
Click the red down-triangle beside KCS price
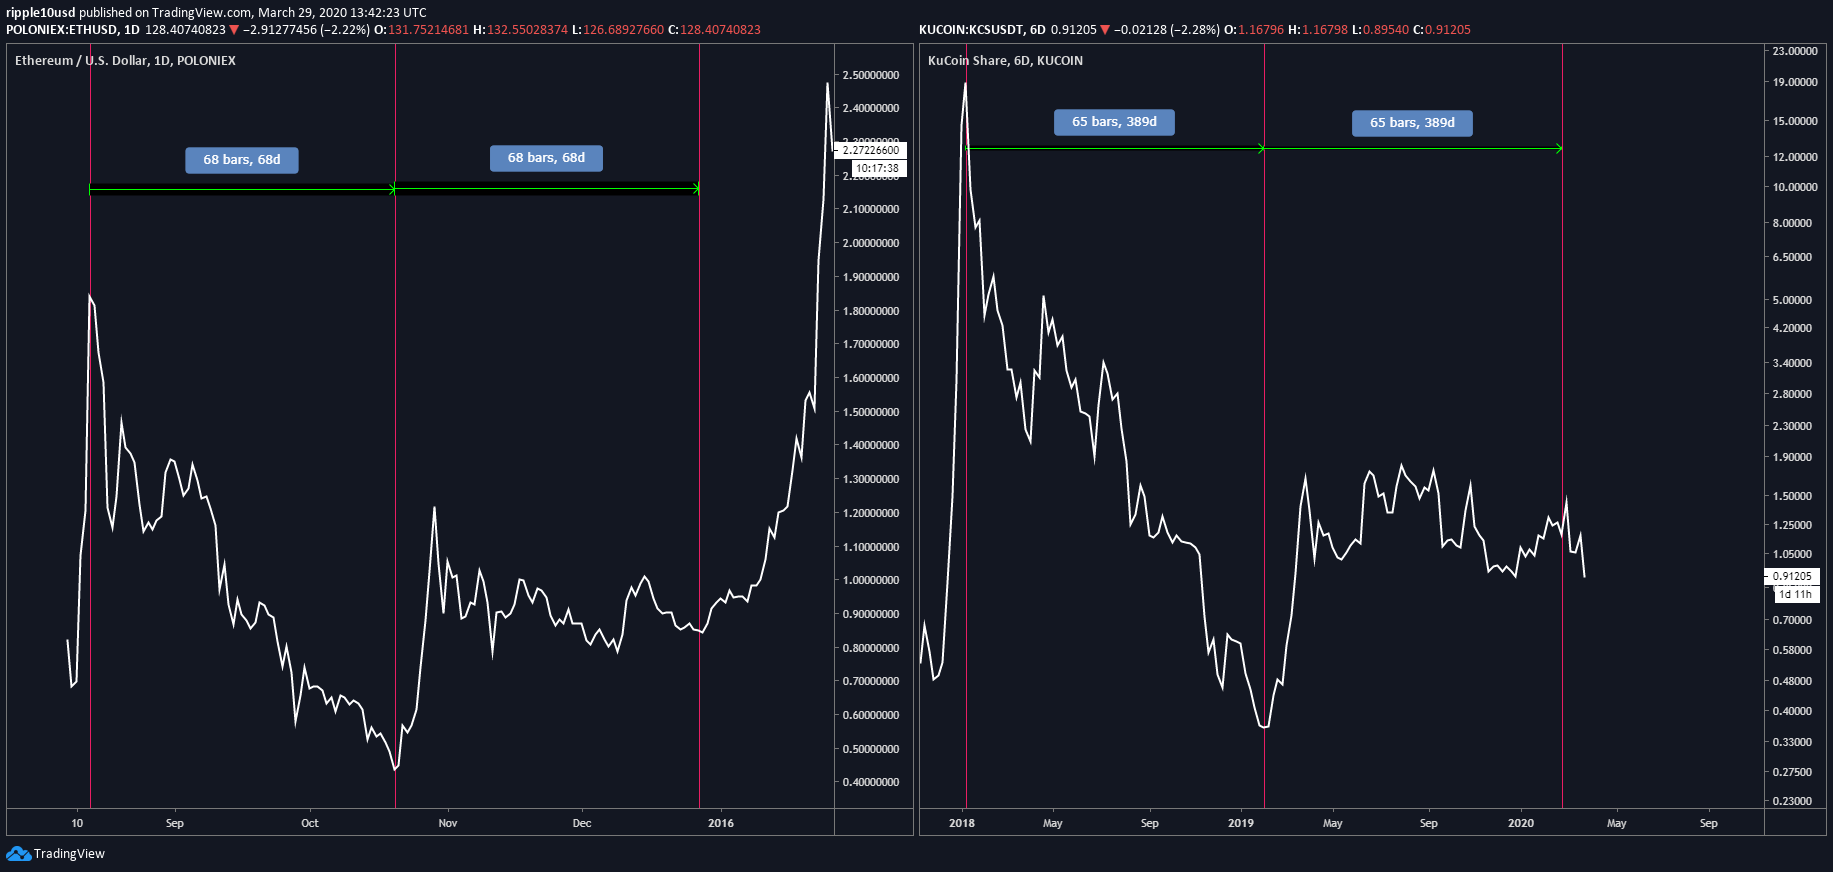(1105, 30)
